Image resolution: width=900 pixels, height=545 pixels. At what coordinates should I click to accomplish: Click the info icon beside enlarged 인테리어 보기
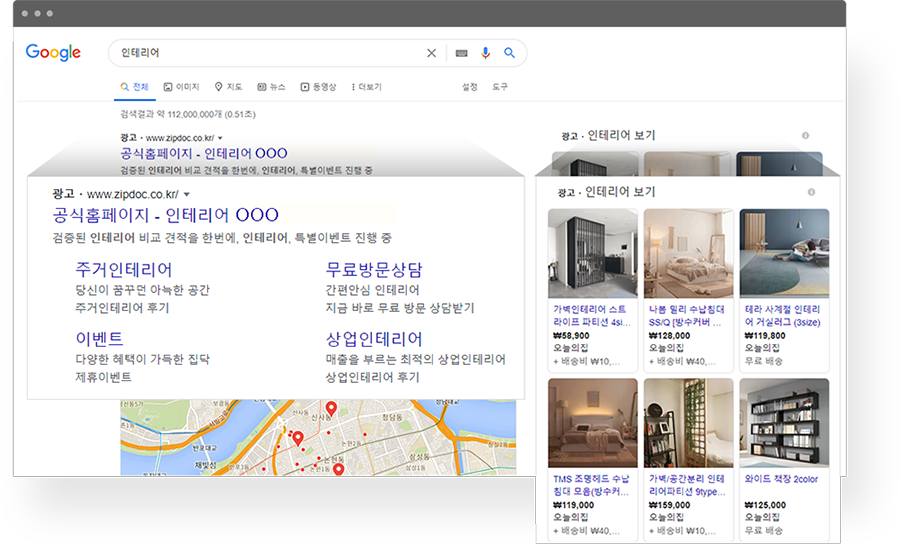pos(811,192)
